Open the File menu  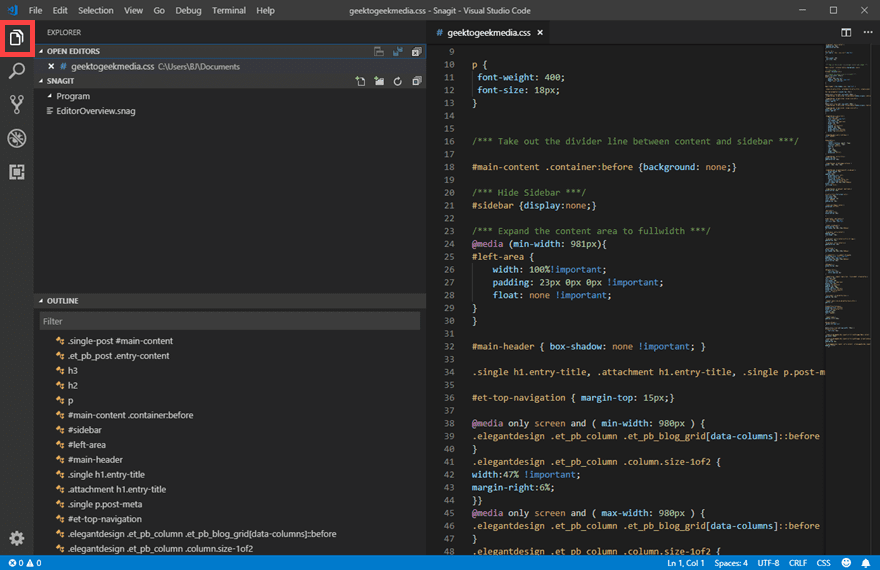click(x=35, y=10)
